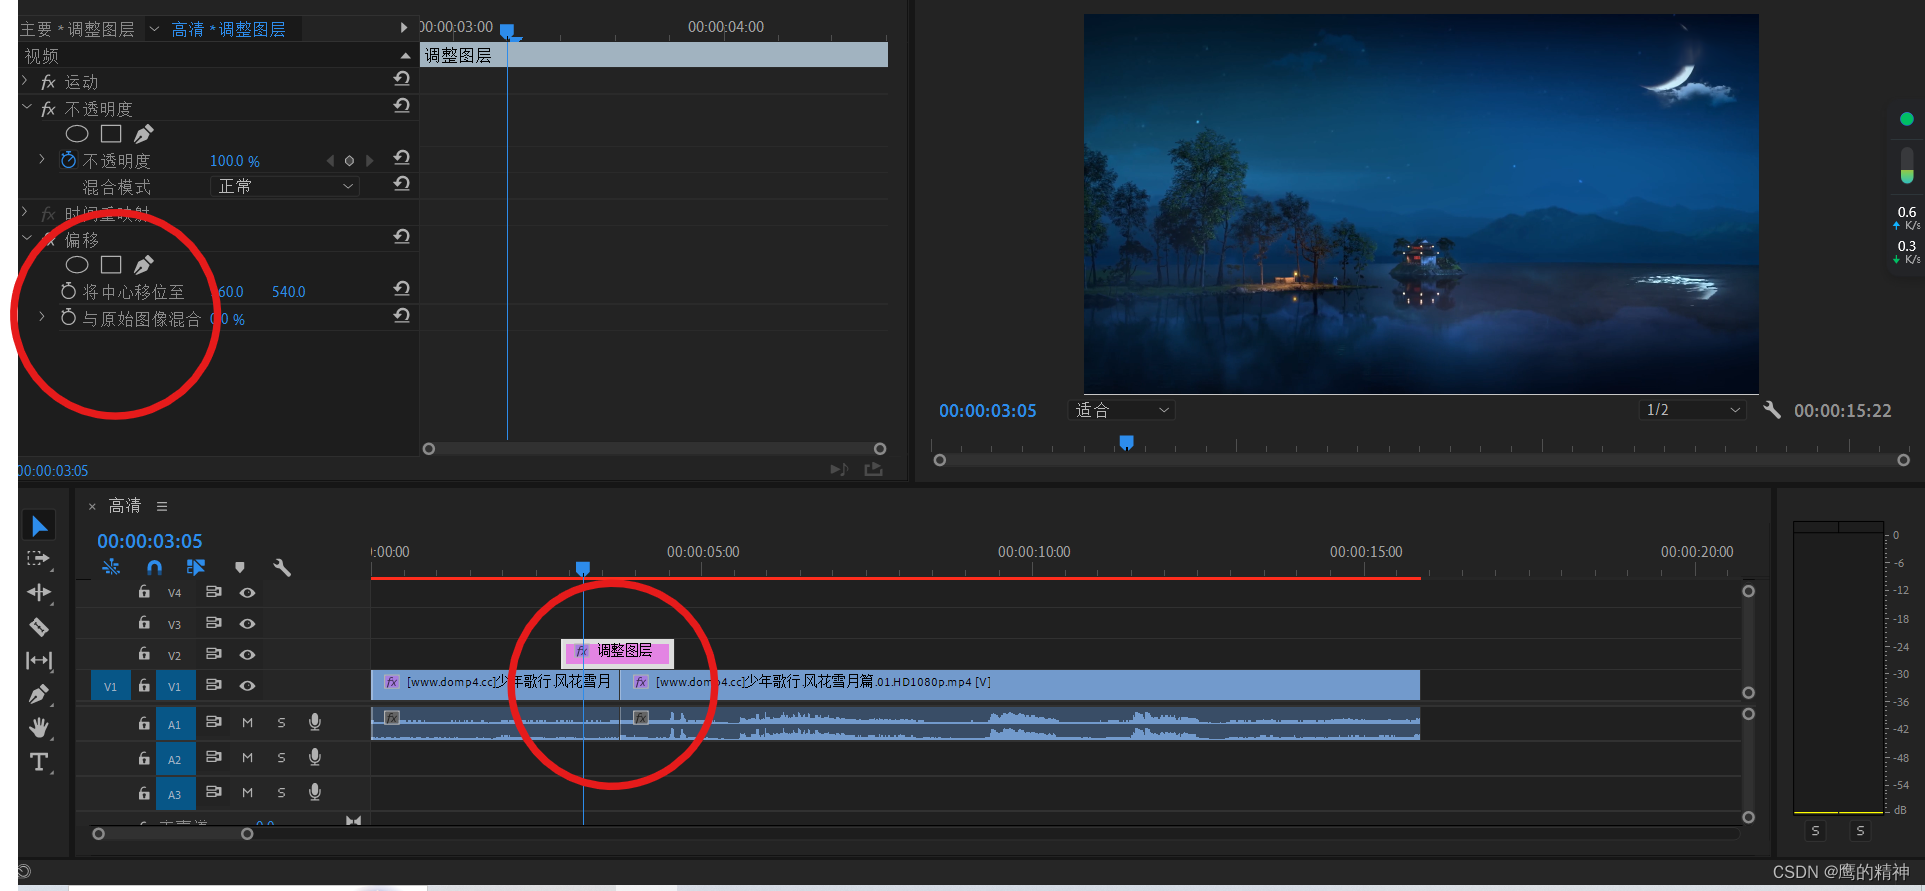
Task: Add Opacity keyframe diamond
Action: (x=349, y=161)
